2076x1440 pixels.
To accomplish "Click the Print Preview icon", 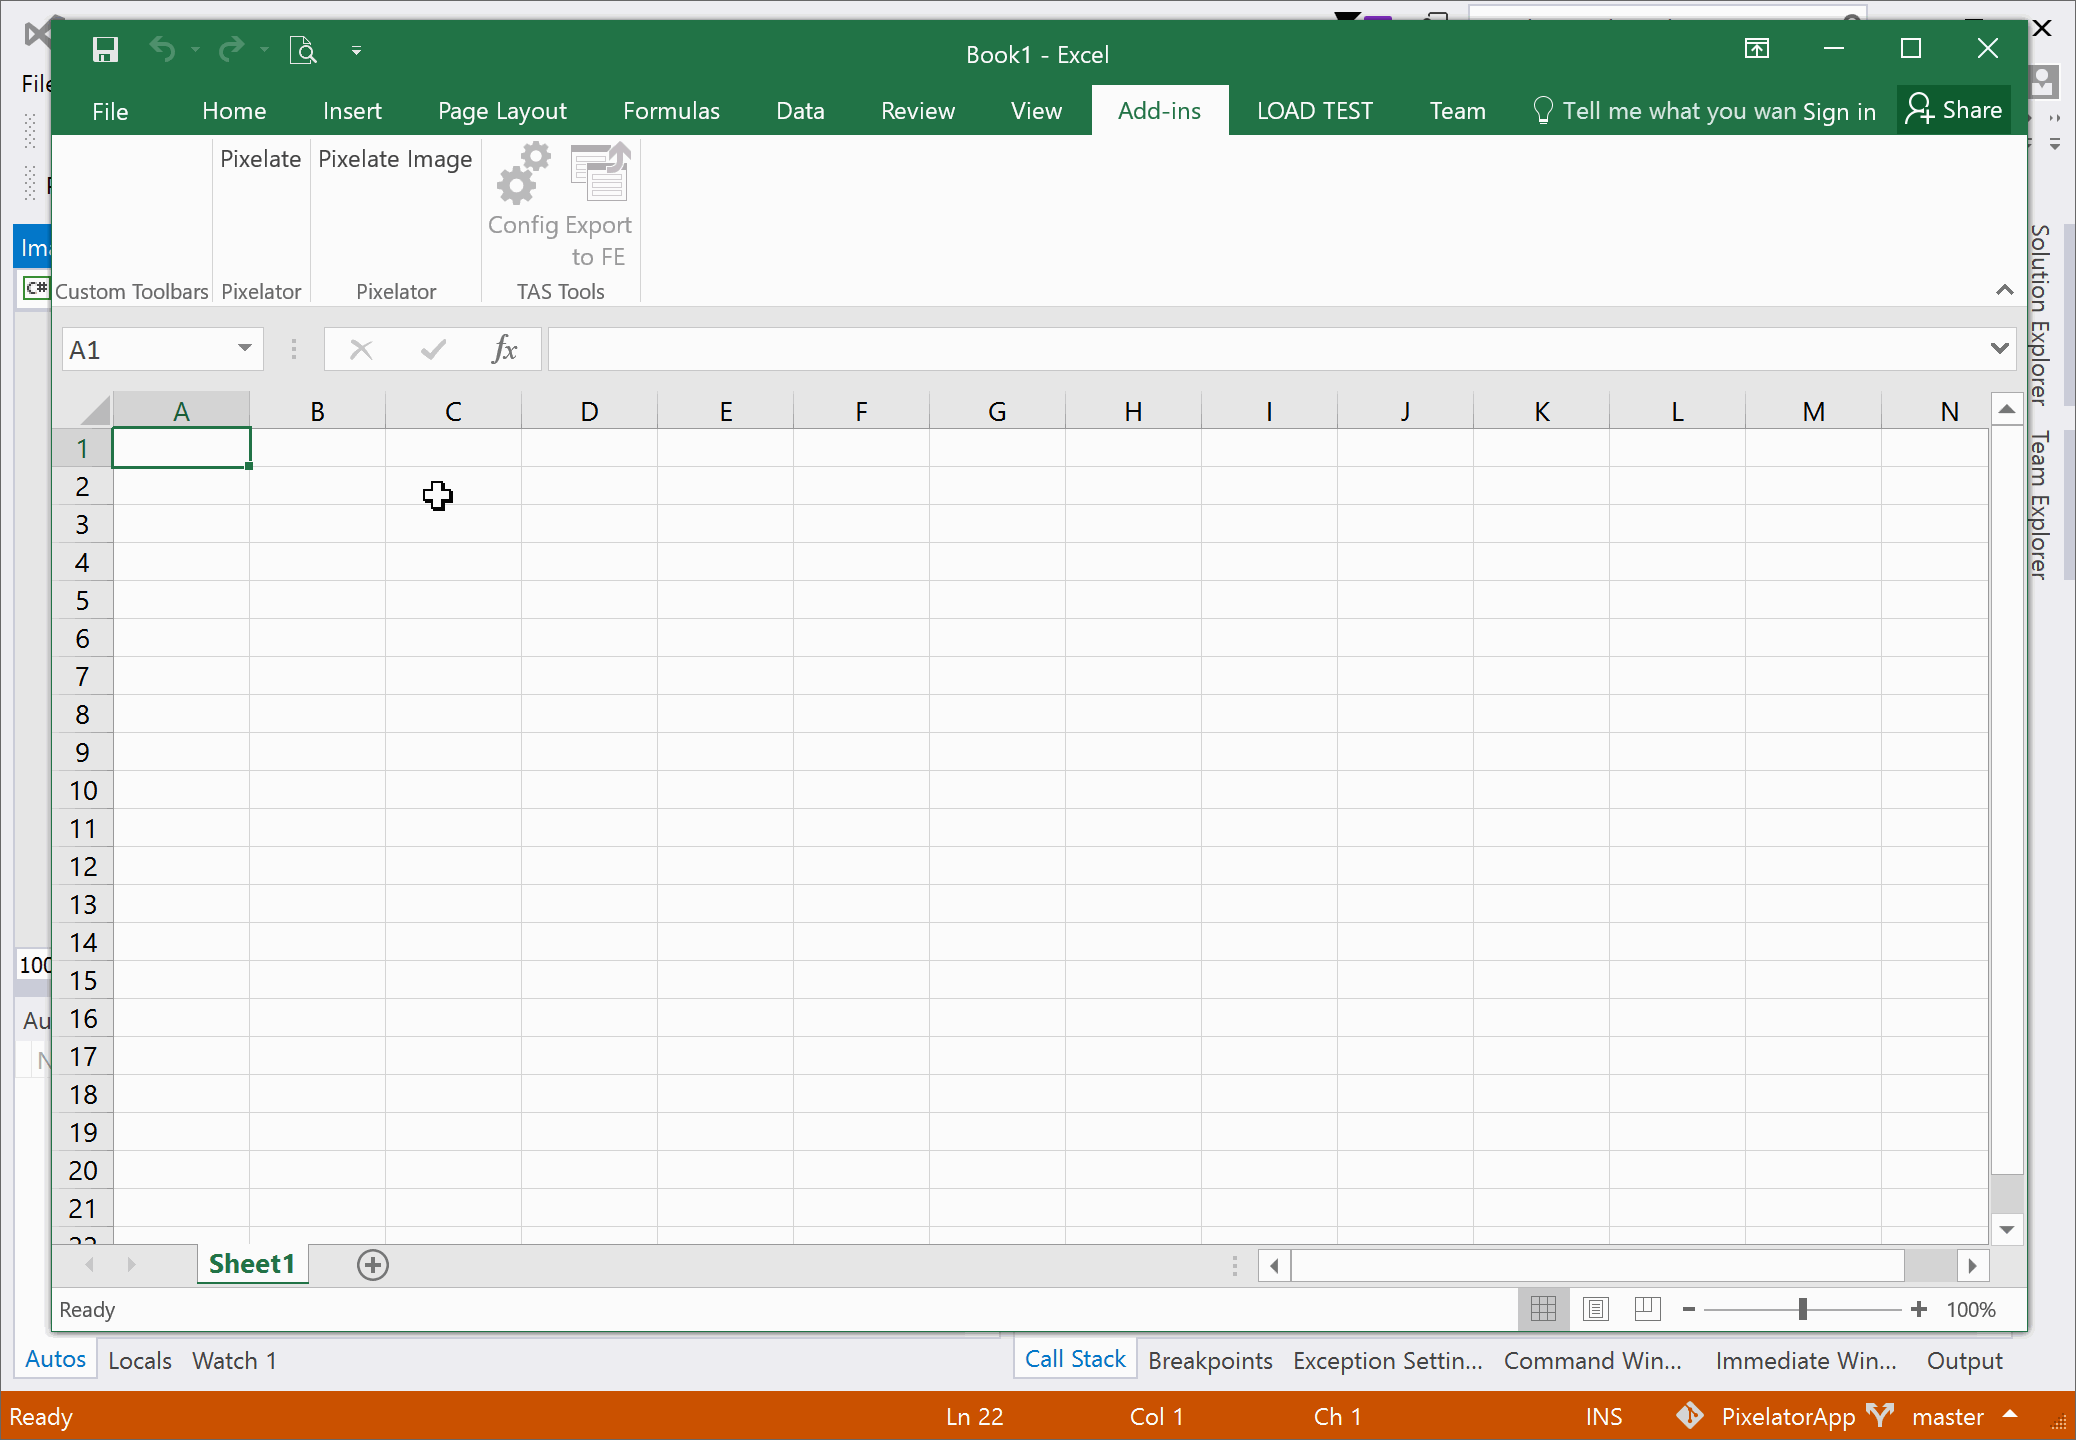I will 302,50.
